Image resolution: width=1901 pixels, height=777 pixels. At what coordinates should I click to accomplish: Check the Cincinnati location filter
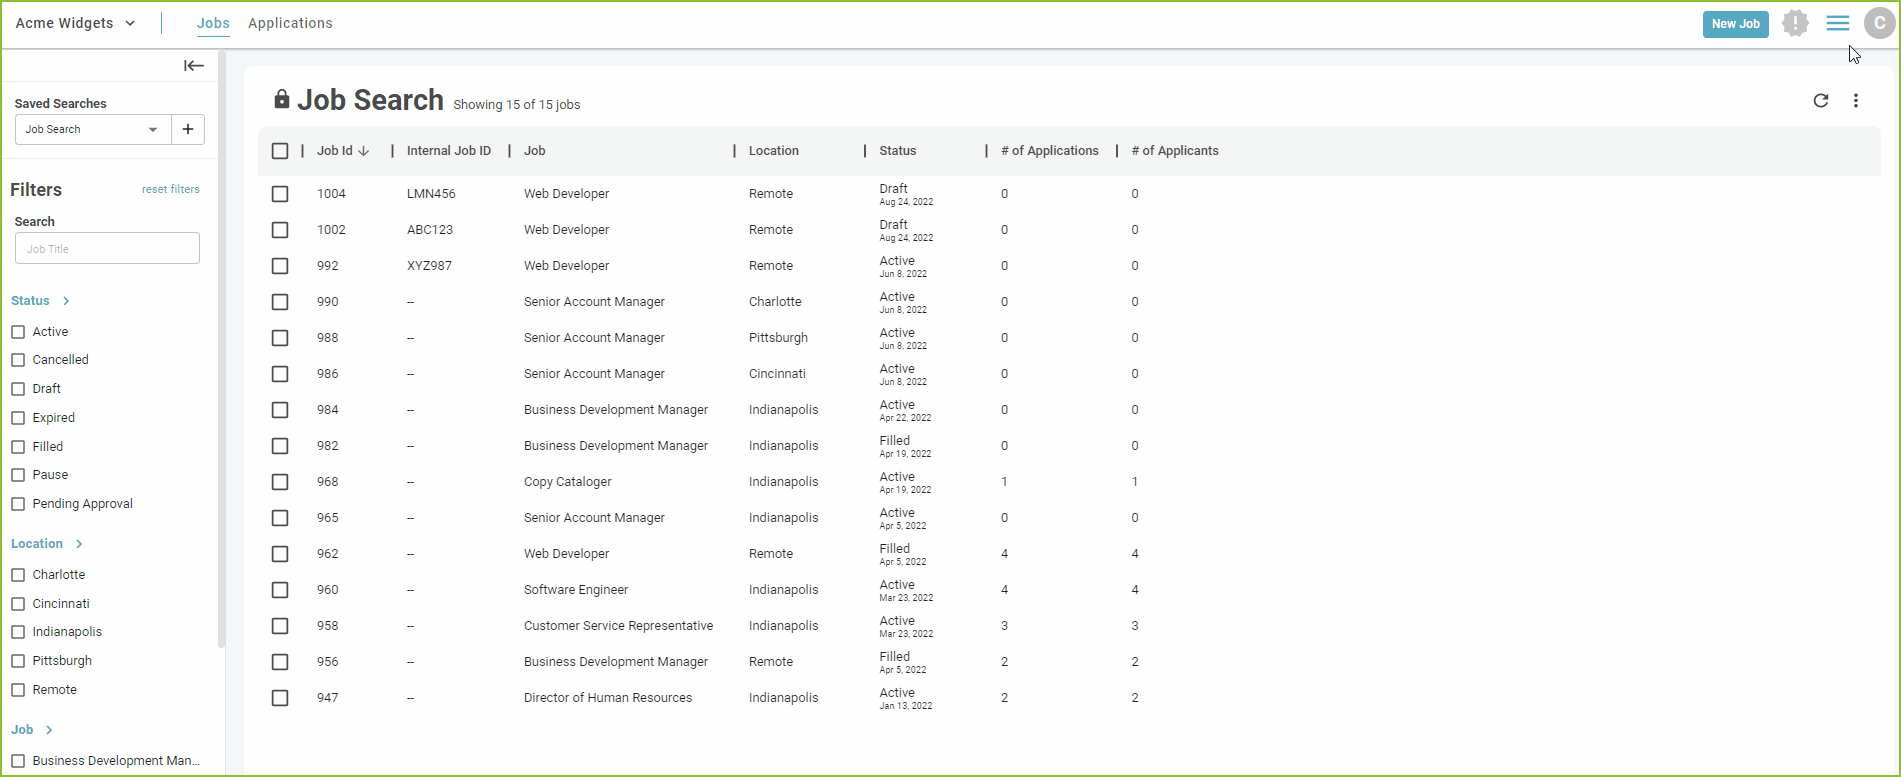[x=18, y=604]
